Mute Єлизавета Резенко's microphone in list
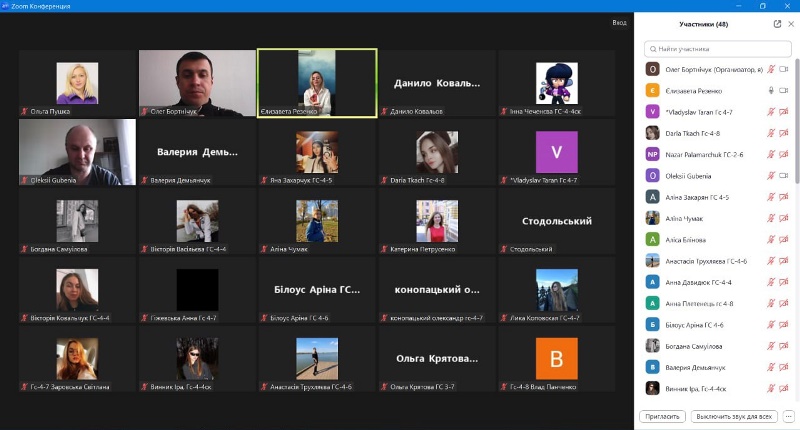800x430 pixels. coord(771,90)
